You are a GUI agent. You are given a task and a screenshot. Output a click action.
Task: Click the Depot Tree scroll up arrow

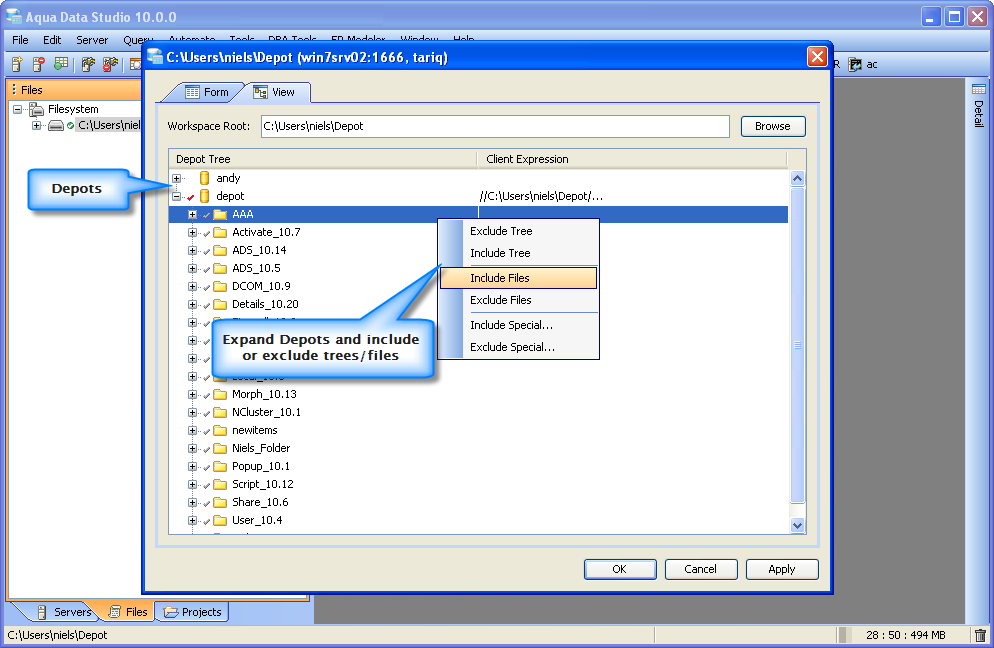click(x=797, y=178)
